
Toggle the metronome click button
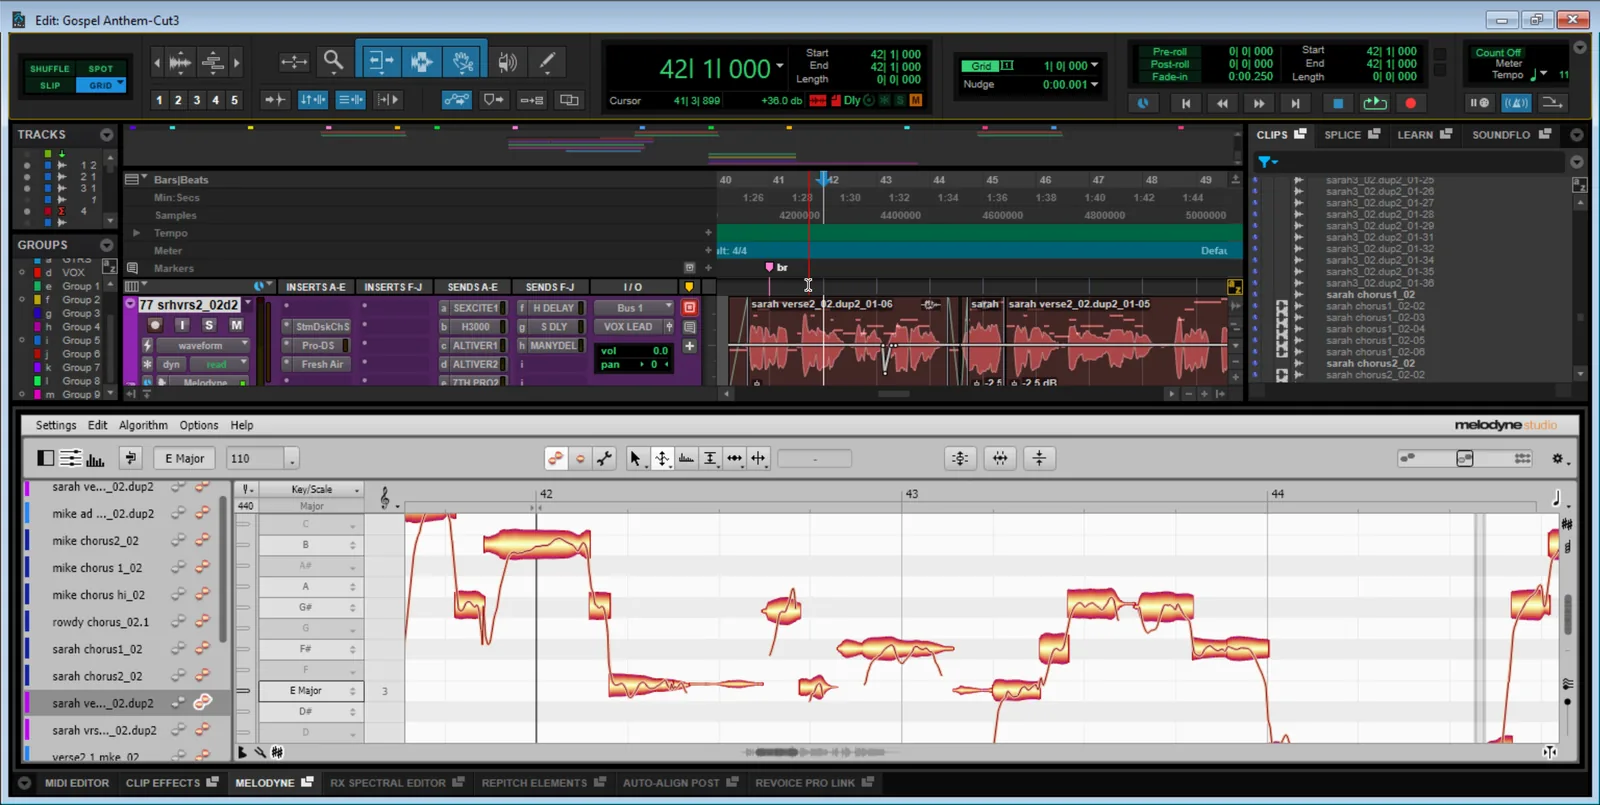1516,103
